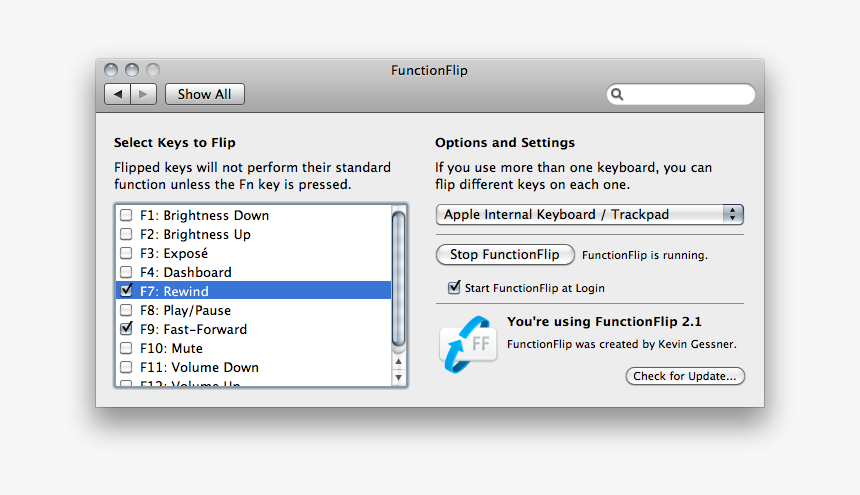Click the keyboard dropdown's double-arrow stepper

[733, 214]
